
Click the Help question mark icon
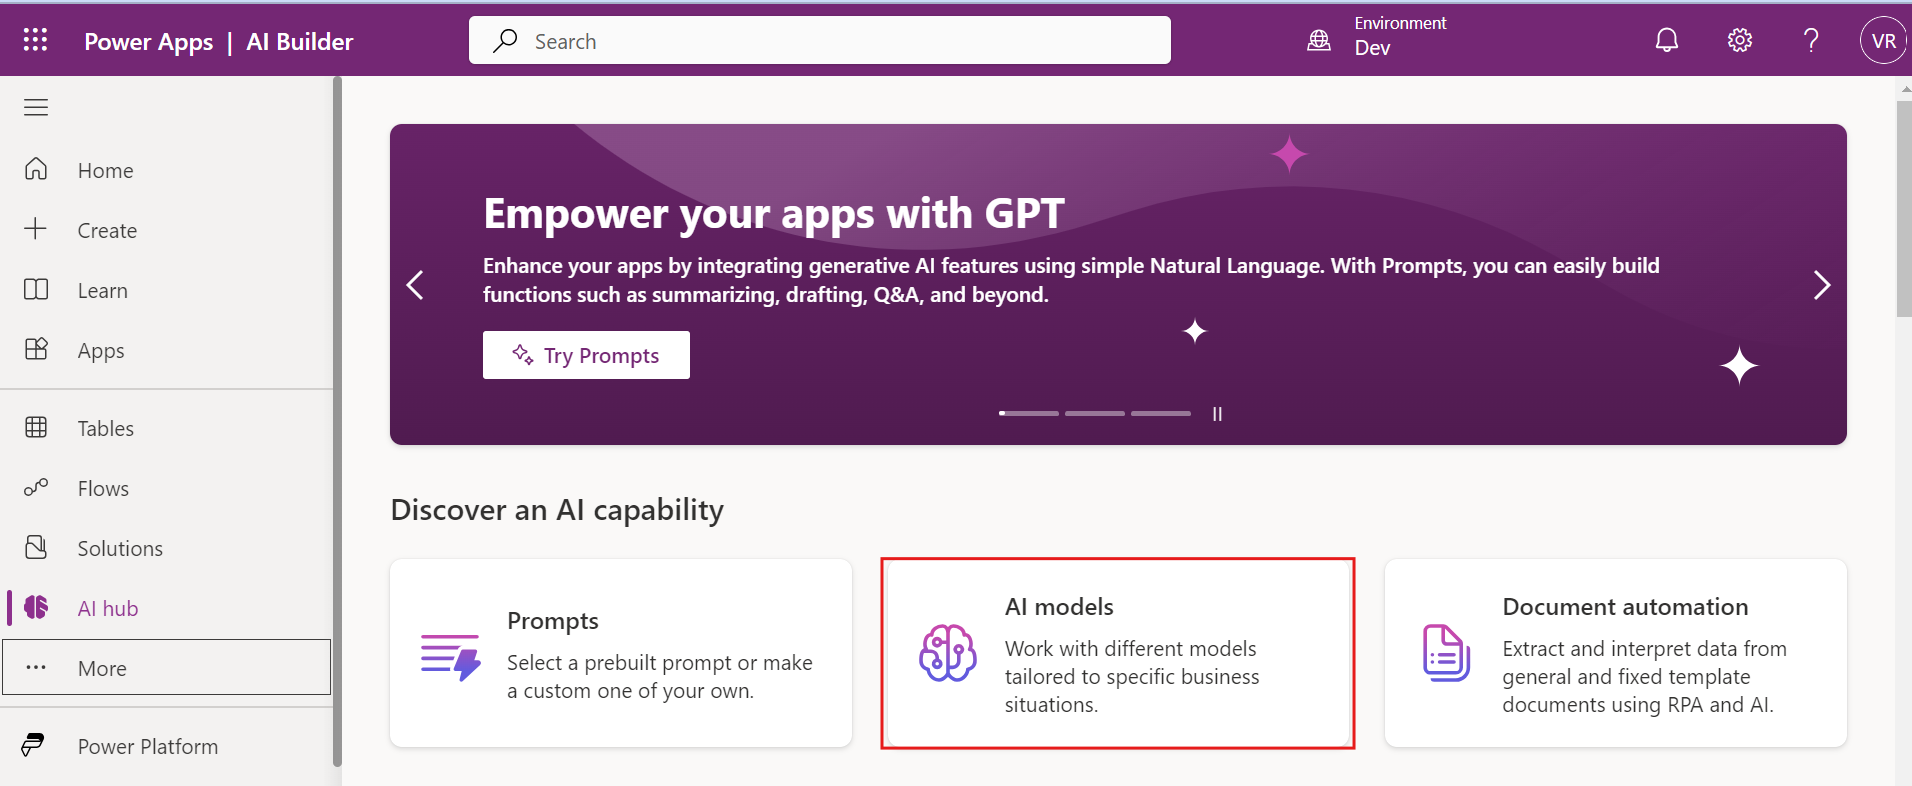[x=1811, y=40]
